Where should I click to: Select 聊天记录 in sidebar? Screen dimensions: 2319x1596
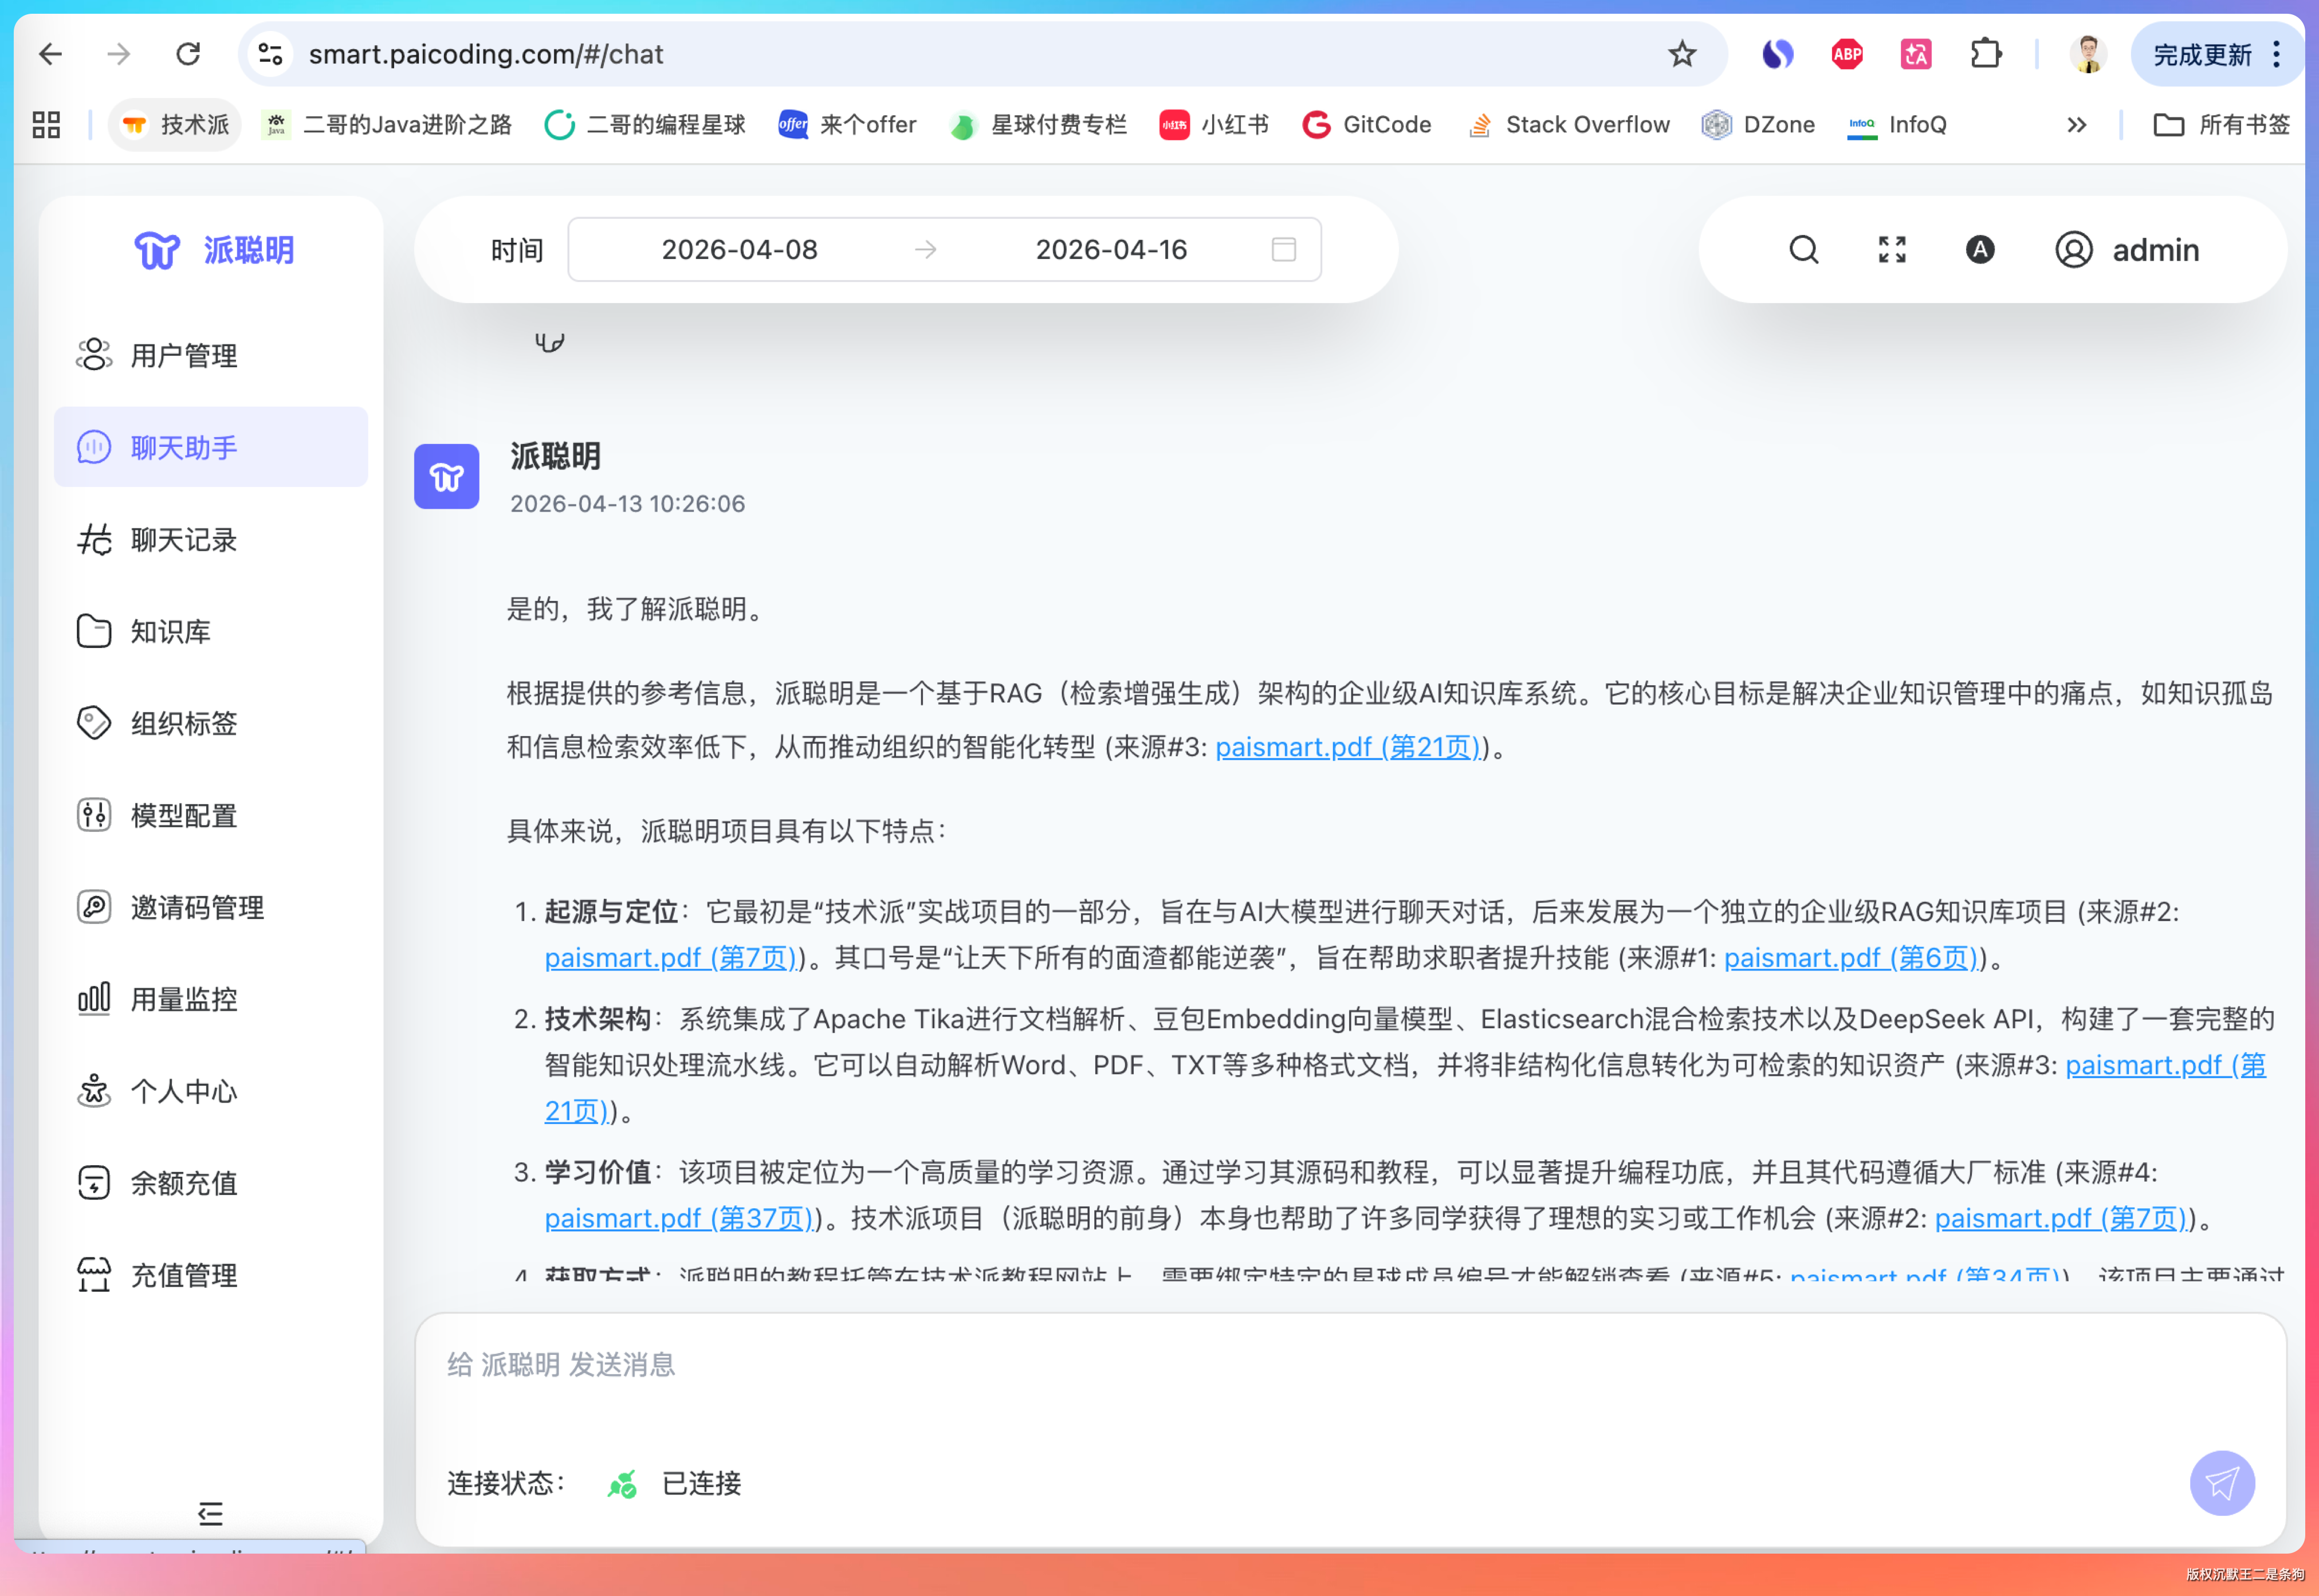click(184, 540)
